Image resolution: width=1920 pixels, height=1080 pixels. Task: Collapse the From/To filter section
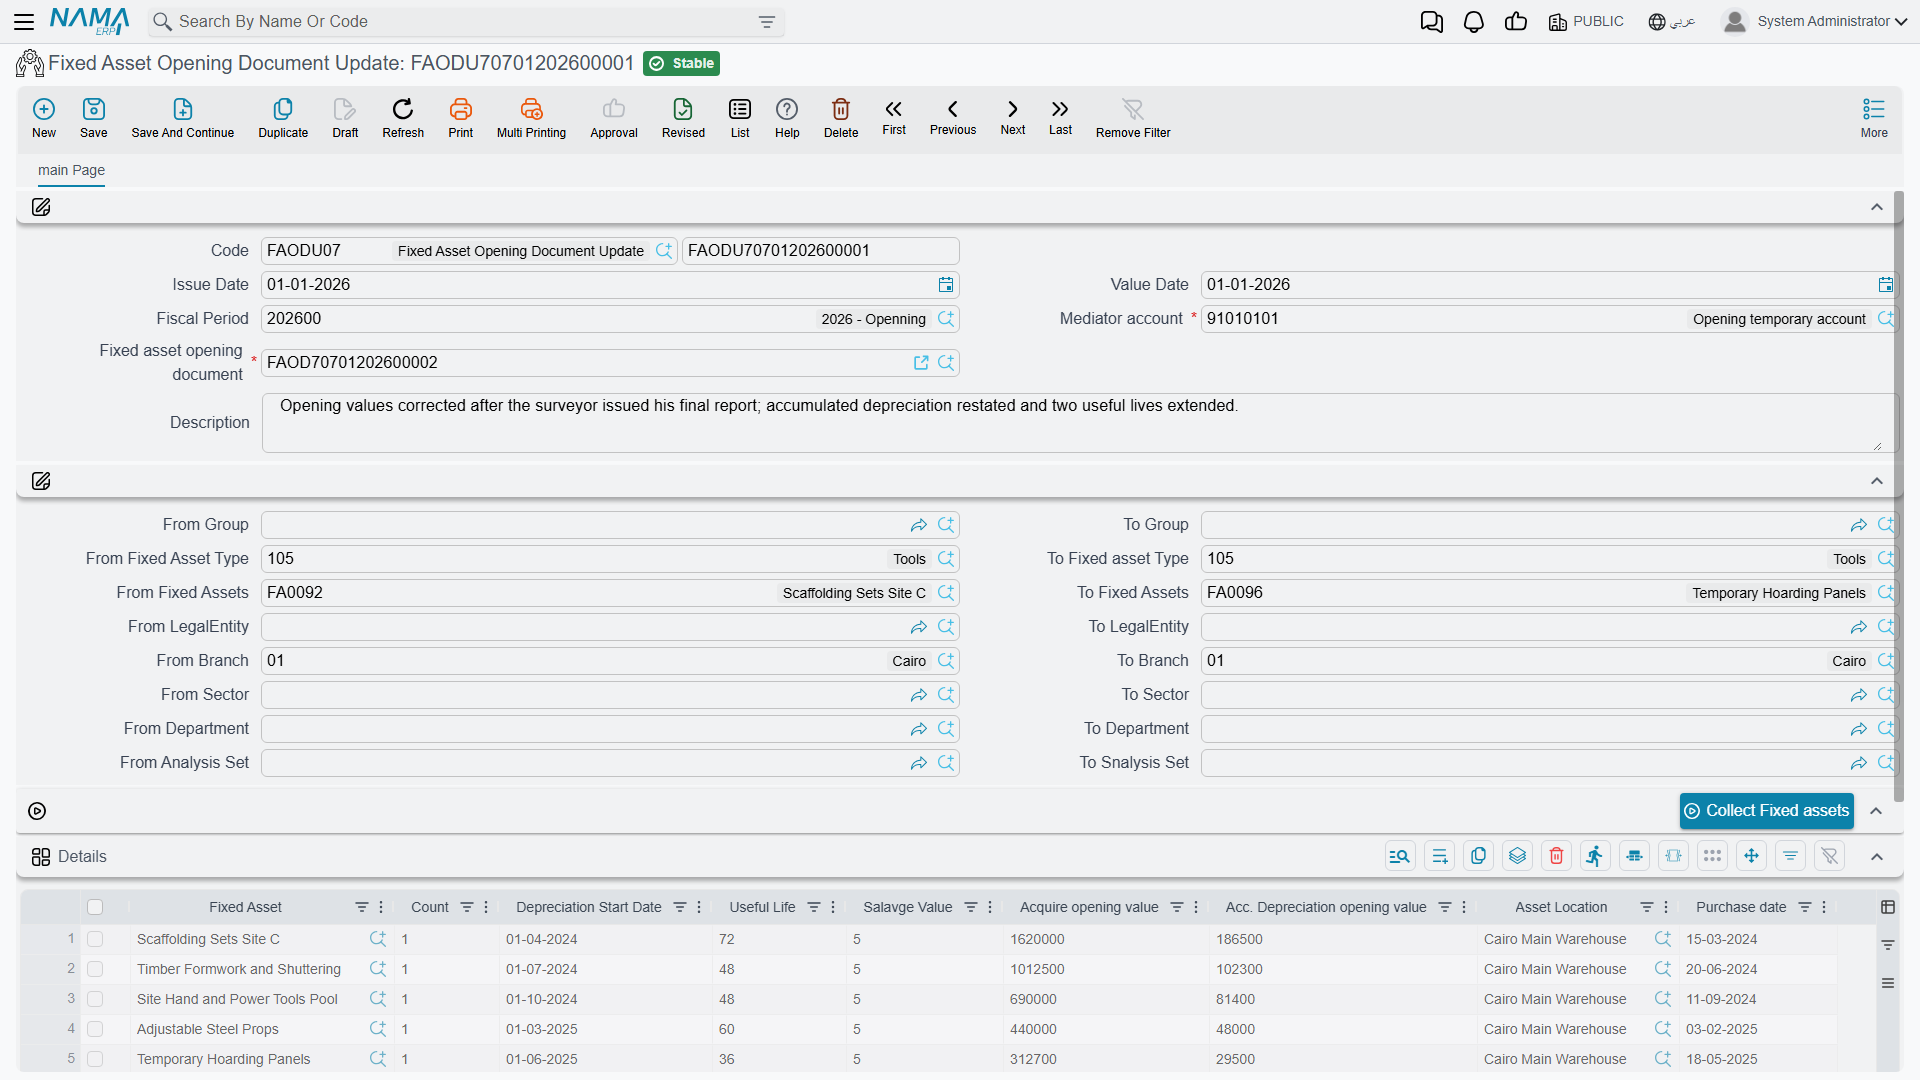(x=1877, y=481)
